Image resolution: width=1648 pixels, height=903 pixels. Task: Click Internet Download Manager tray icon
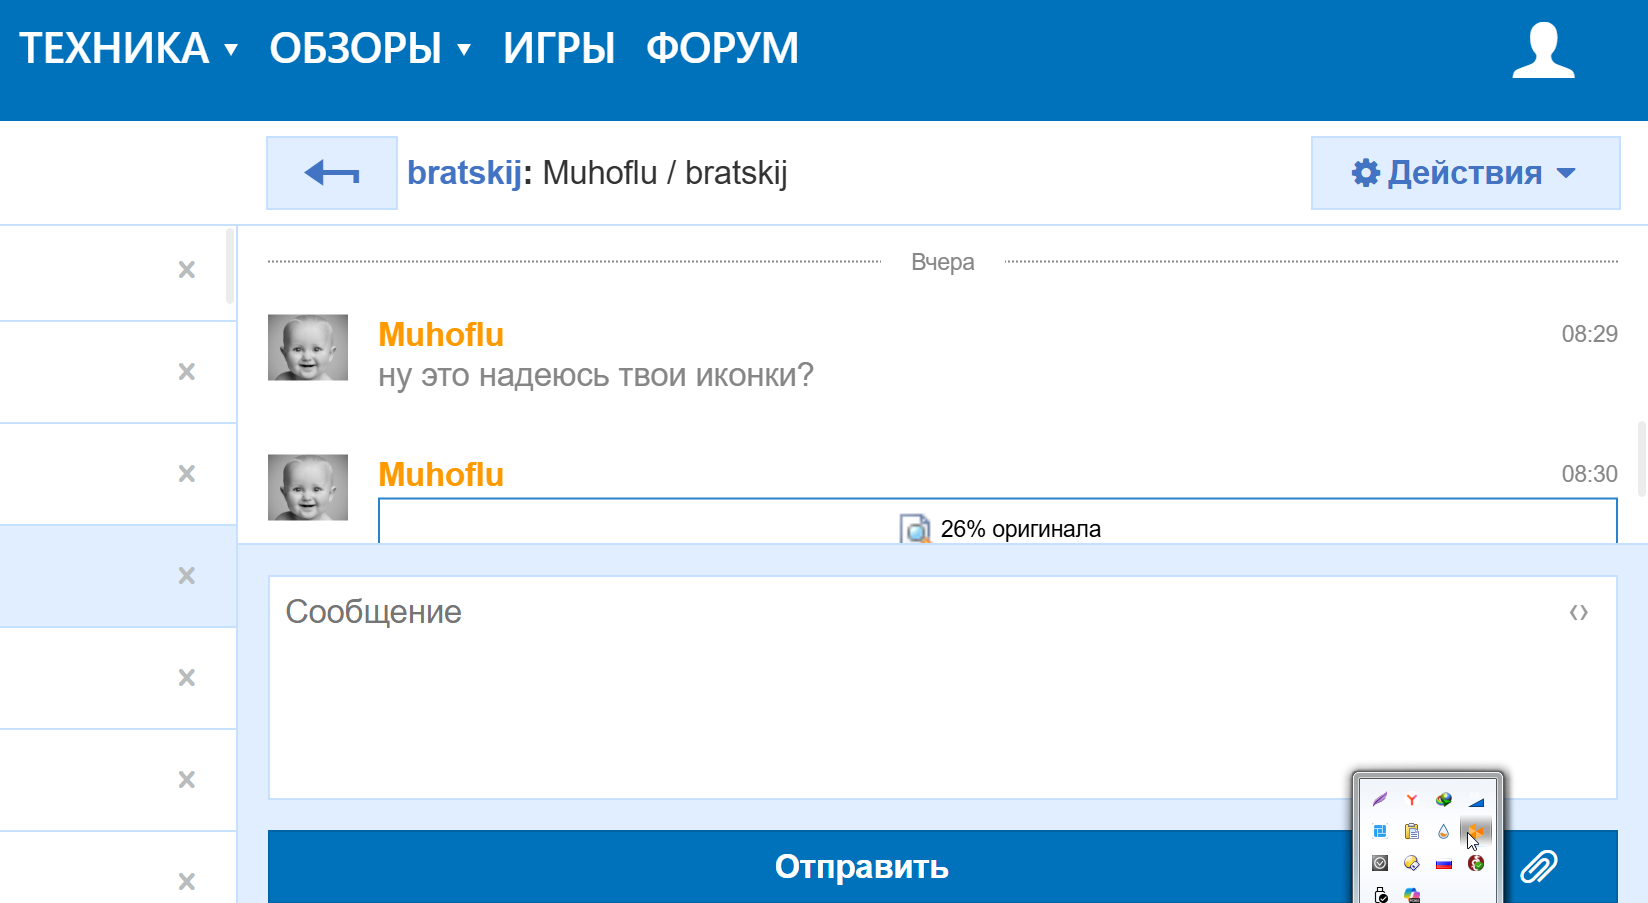[1443, 800]
